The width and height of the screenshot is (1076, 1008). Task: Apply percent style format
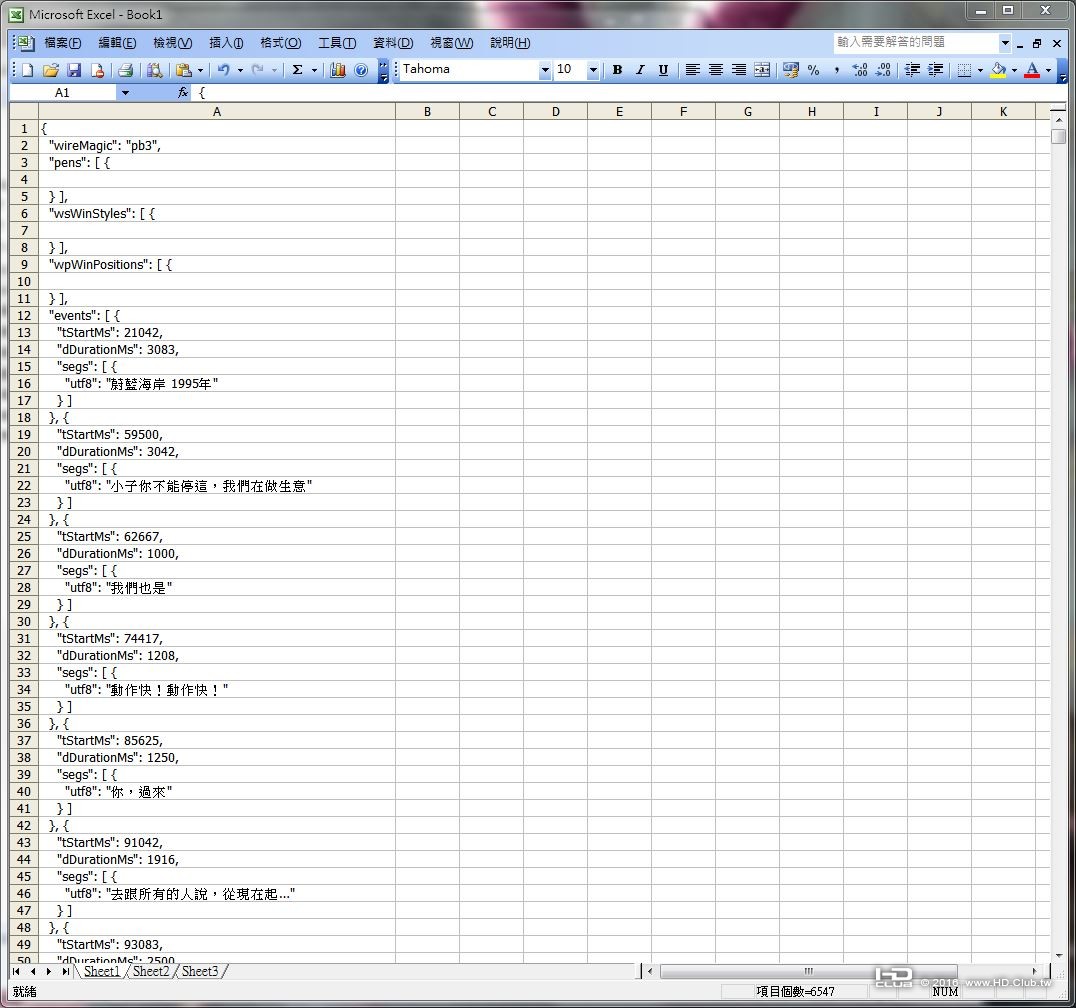tap(814, 70)
